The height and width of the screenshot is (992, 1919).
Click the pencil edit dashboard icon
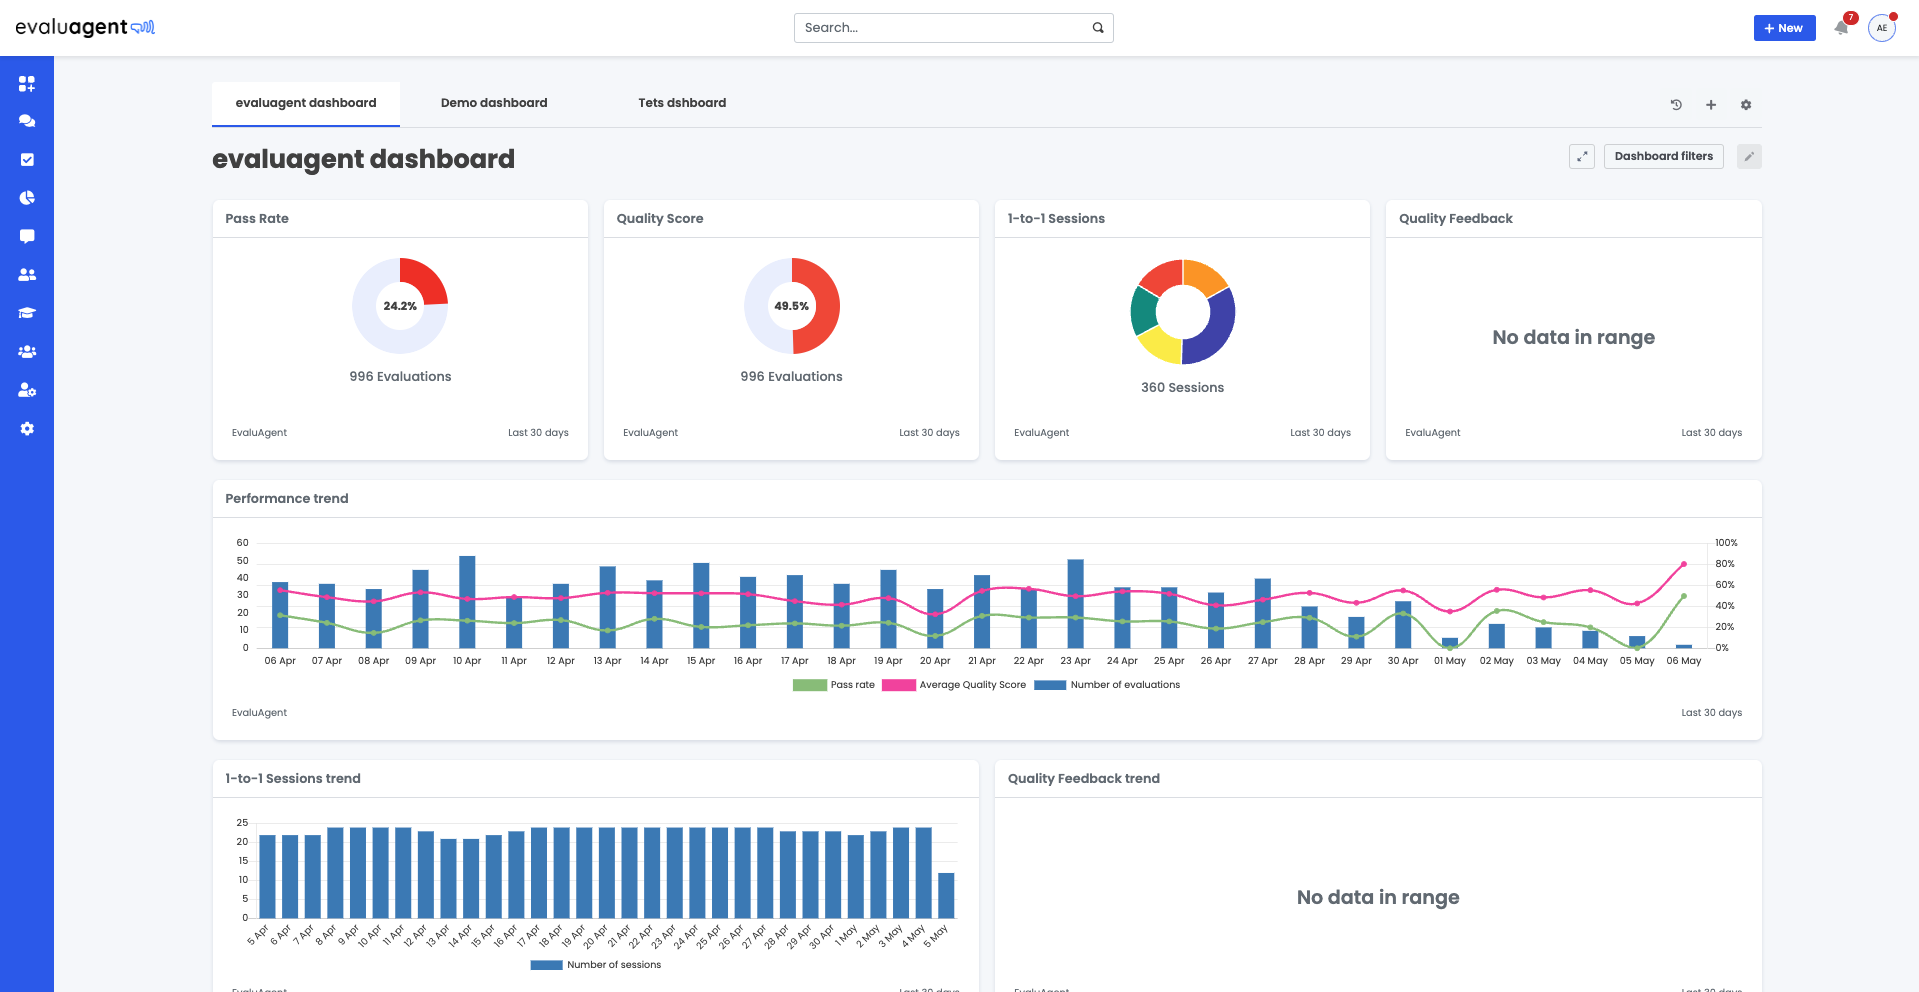point(1749,157)
